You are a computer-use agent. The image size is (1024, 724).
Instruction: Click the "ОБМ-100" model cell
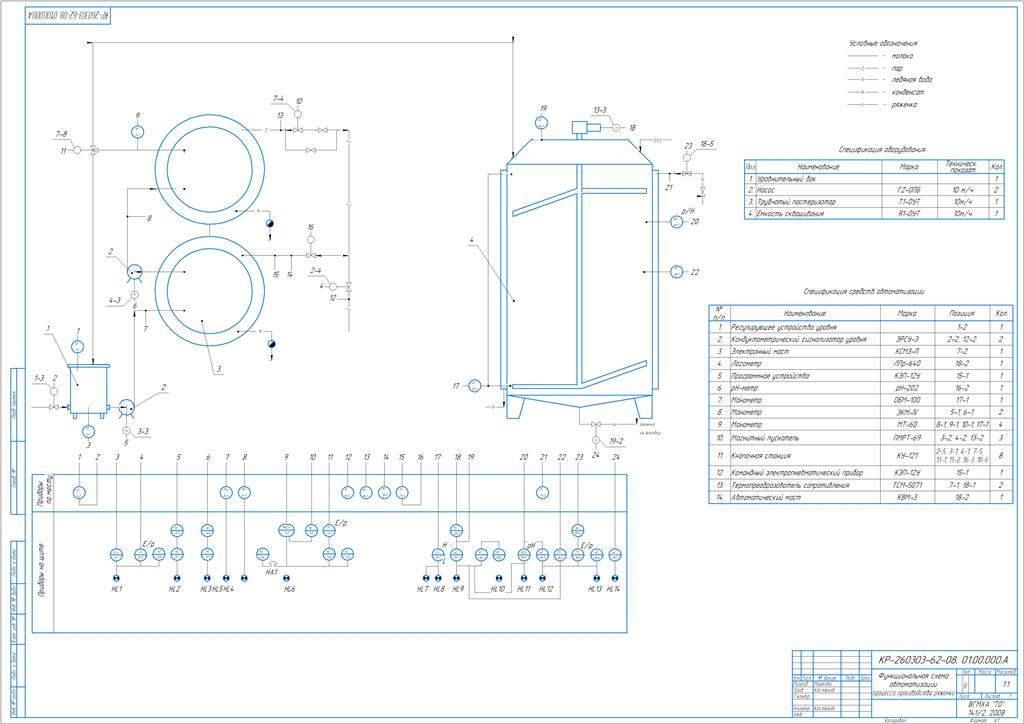(x=908, y=400)
